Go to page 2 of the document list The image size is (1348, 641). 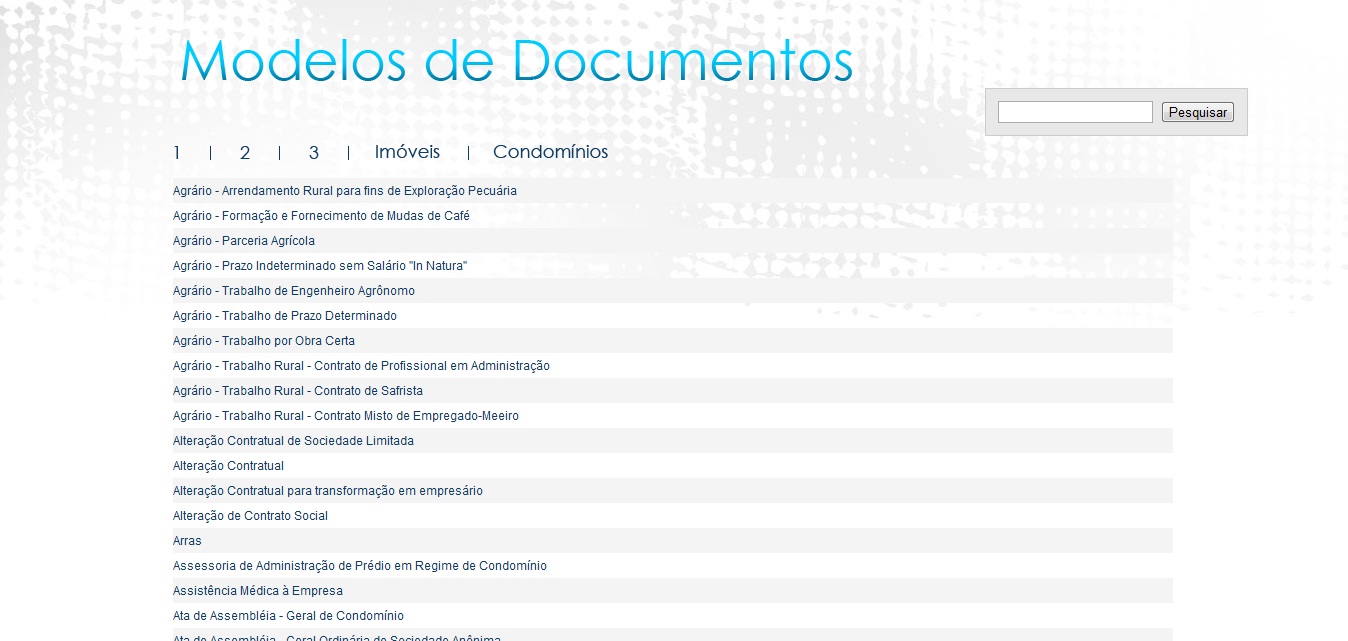click(245, 152)
